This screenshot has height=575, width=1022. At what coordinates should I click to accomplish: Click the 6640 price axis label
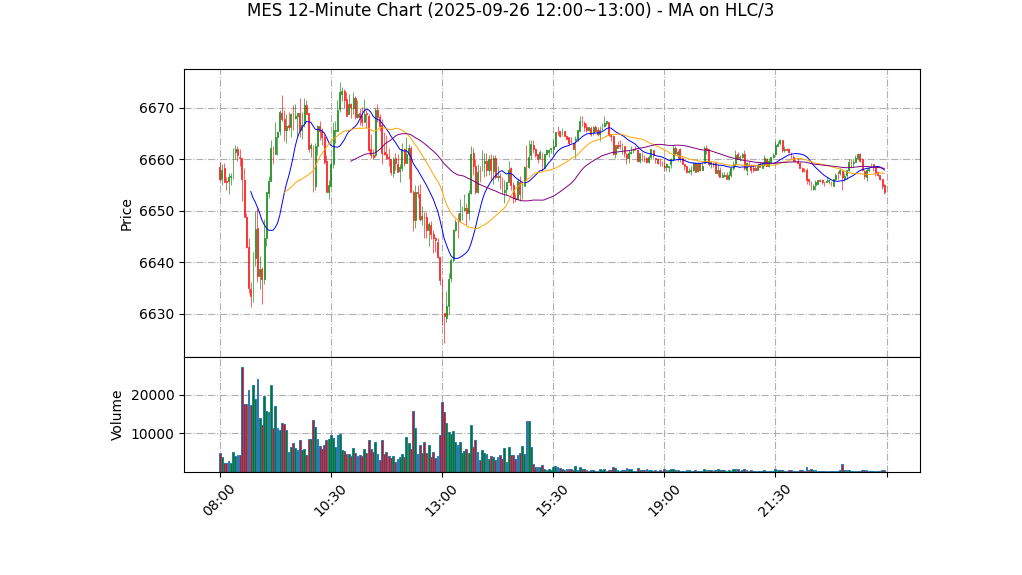pos(157,263)
